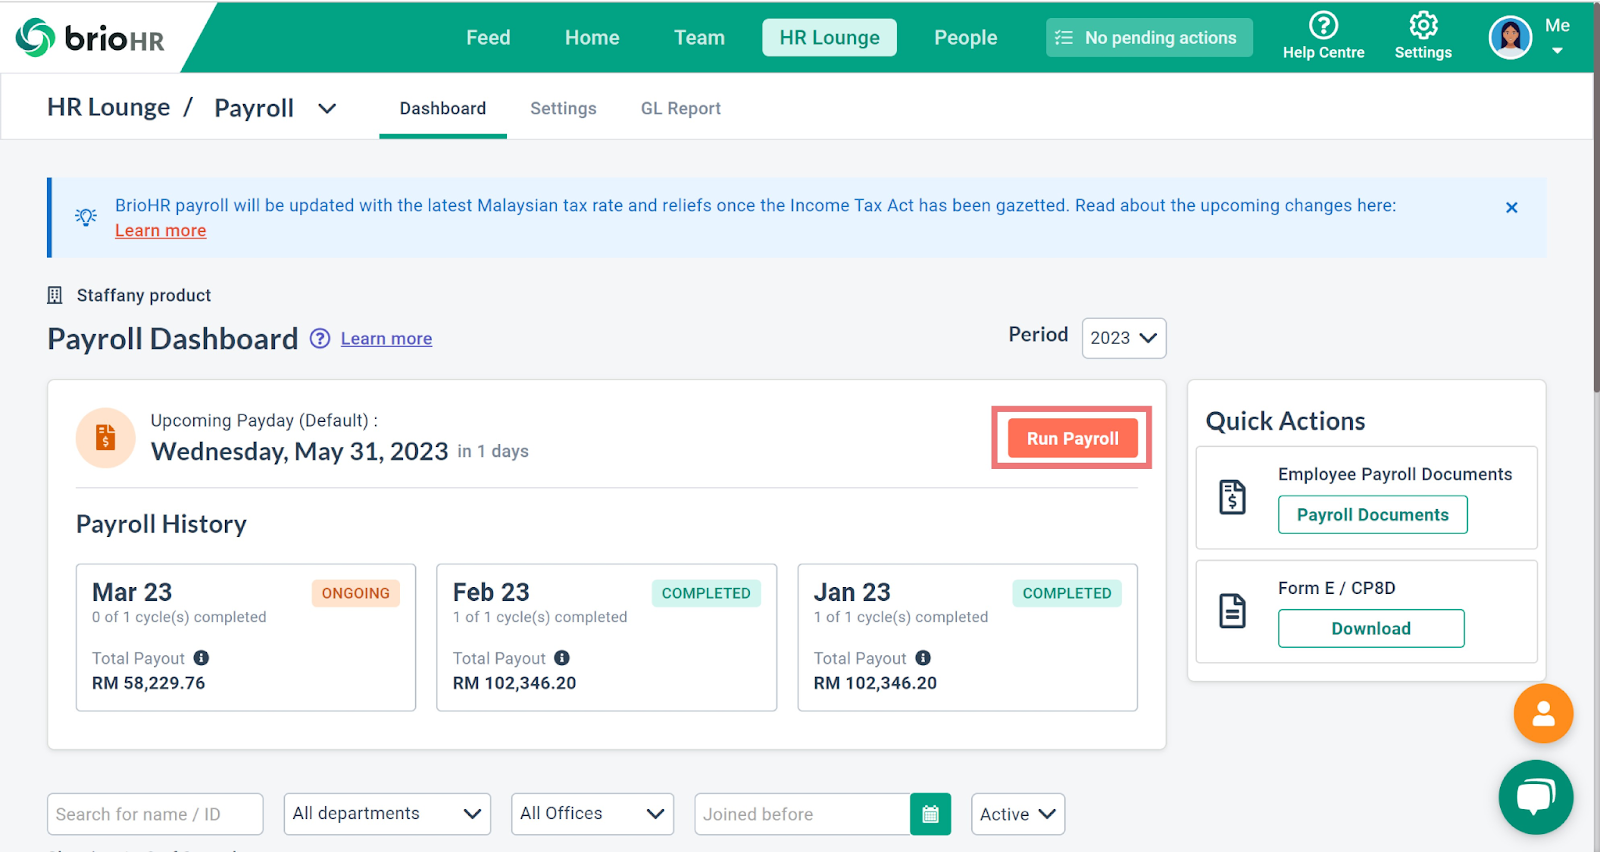
Task: Select the HR Lounge menu
Action: coord(829,38)
